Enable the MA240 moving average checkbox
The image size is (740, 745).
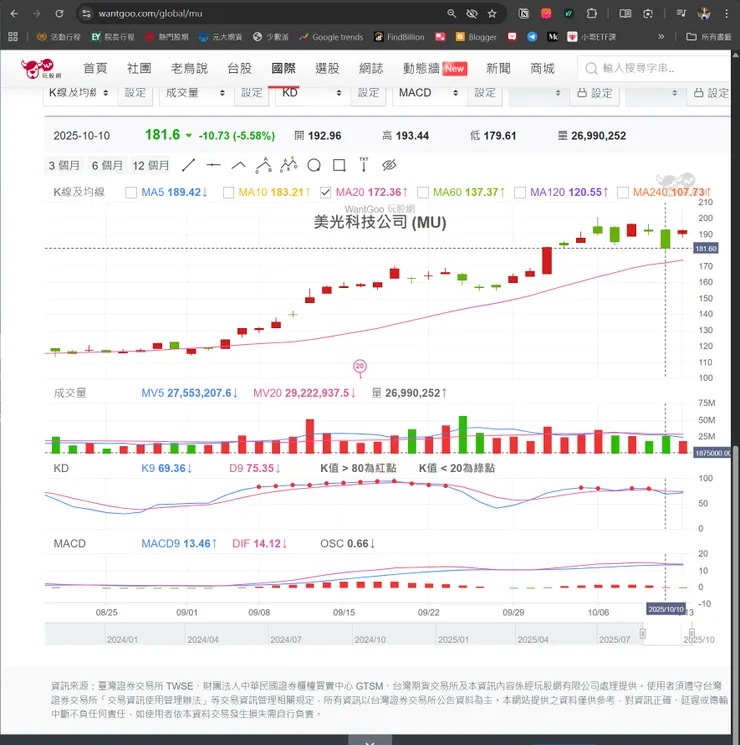pos(623,192)
